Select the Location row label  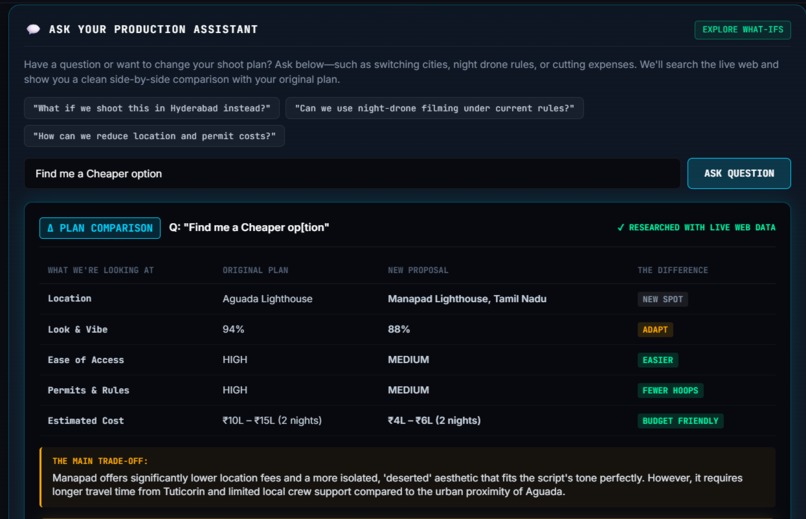click(x=69, y=299)
